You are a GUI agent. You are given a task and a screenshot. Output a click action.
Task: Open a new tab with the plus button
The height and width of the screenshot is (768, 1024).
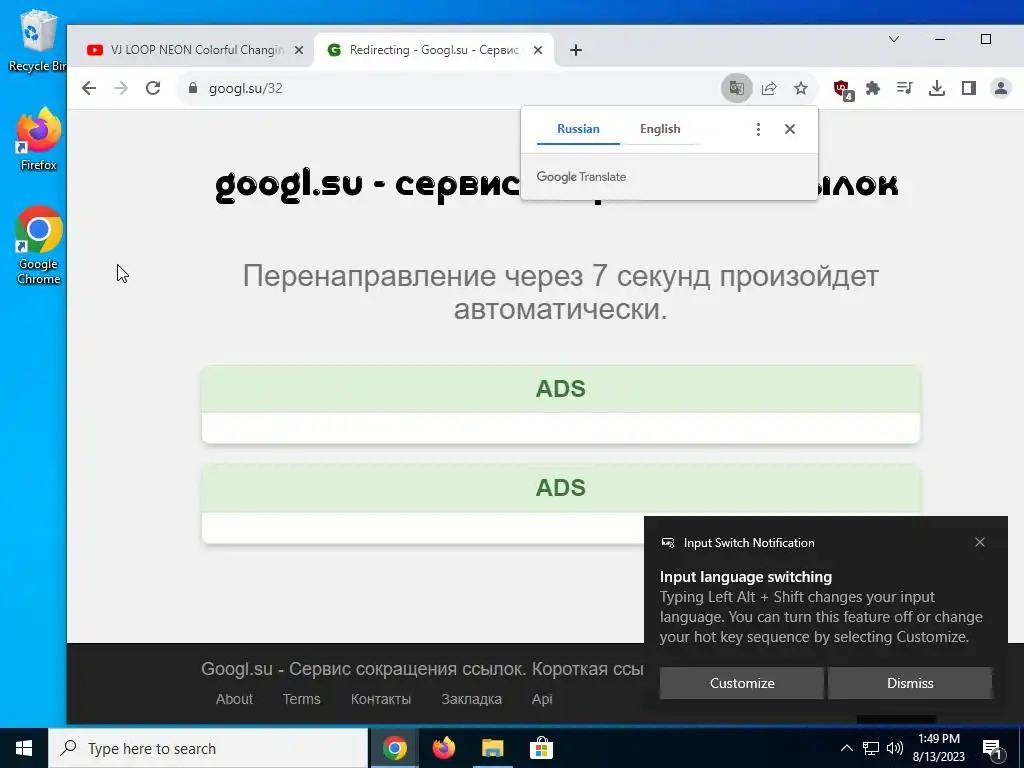[x=575, y=50]
